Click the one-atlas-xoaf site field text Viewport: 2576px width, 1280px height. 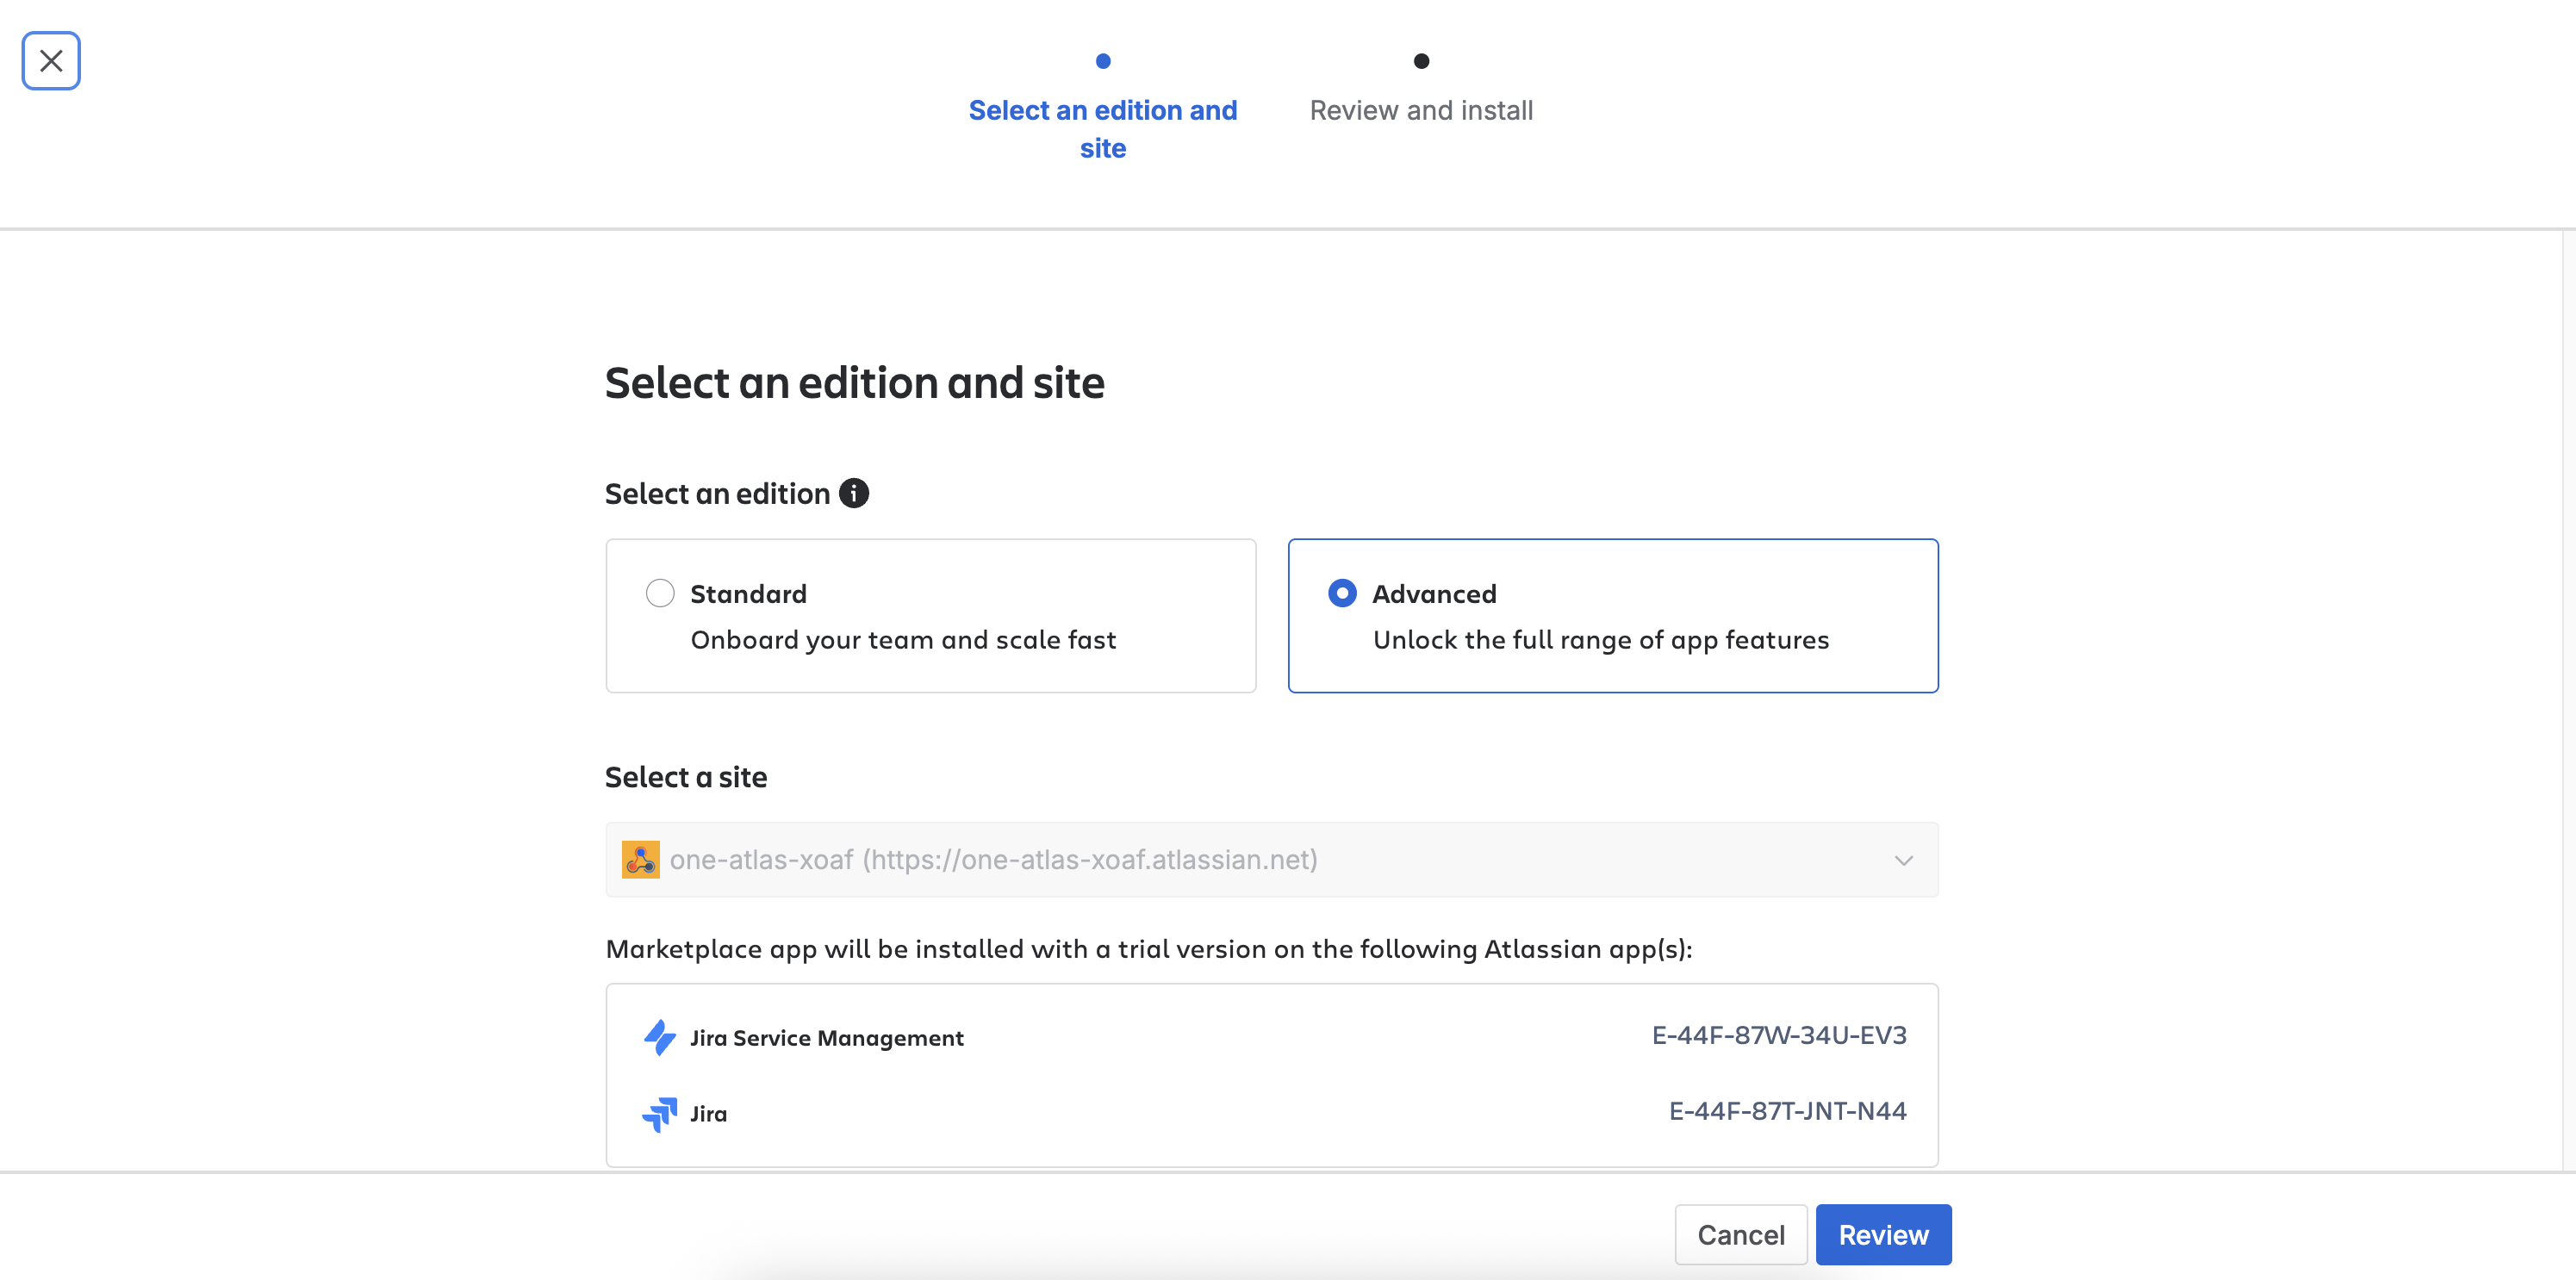[994, 860]
